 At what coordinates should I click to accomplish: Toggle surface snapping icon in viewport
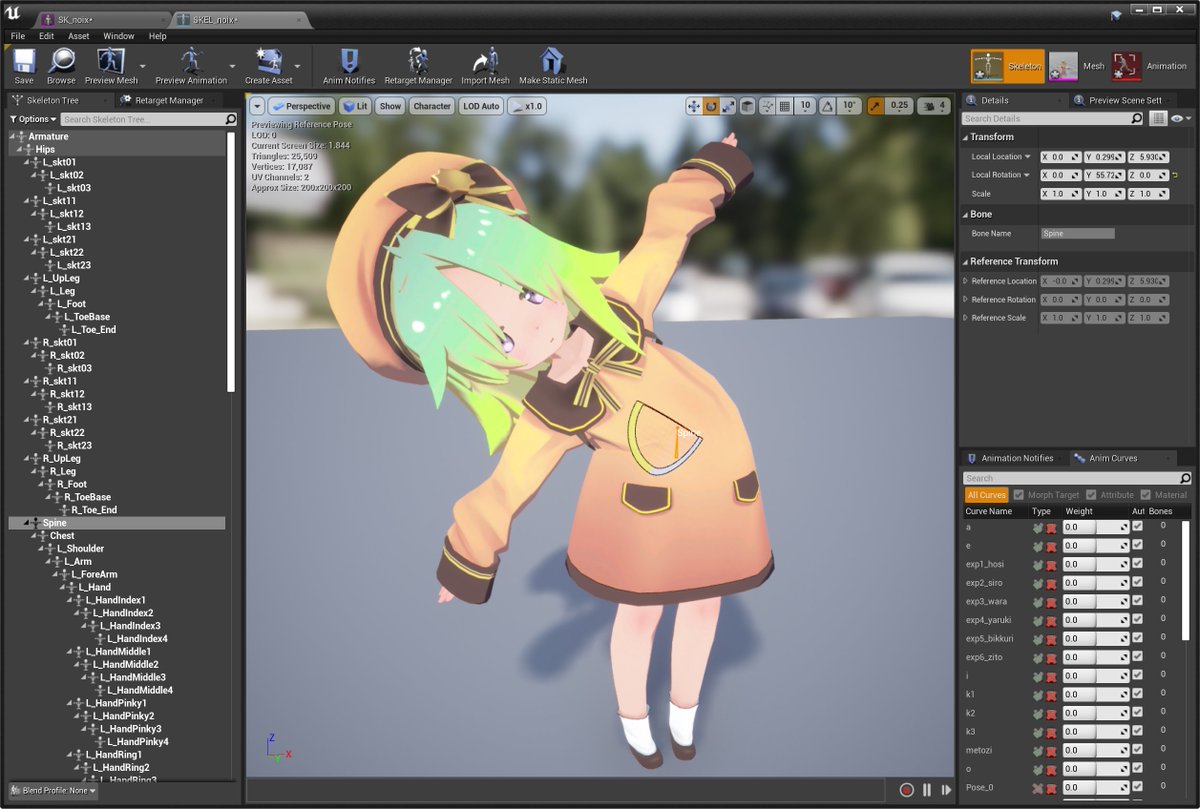768,106
